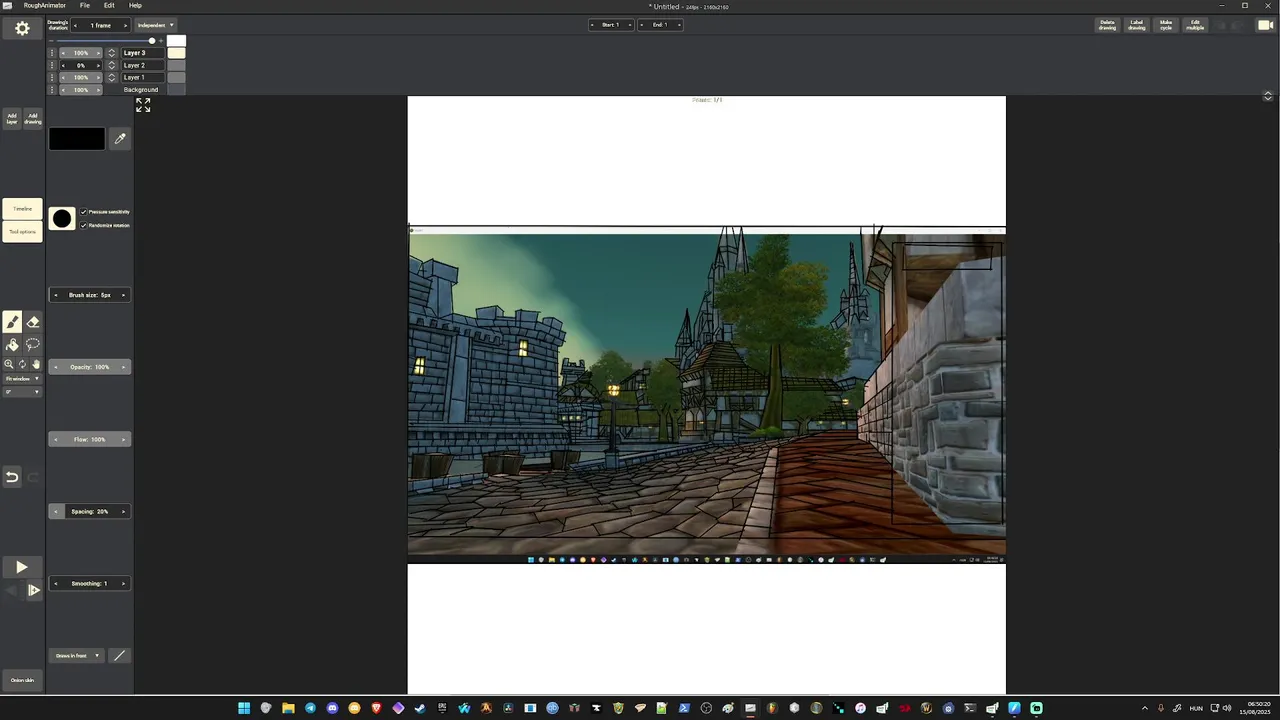Open File Explorer from the taskbar
1280x720 pixels.
tap(288, 708)
